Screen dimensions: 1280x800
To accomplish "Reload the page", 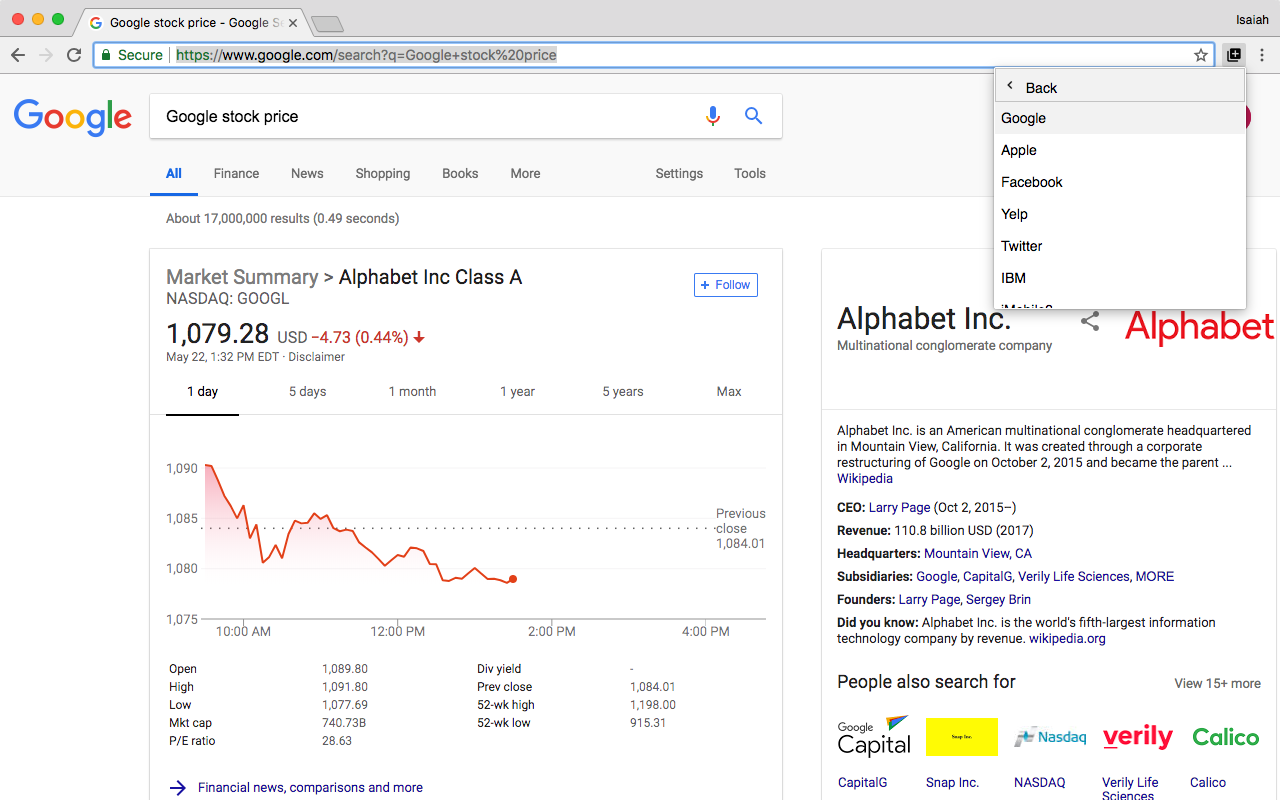I will 74,55.
